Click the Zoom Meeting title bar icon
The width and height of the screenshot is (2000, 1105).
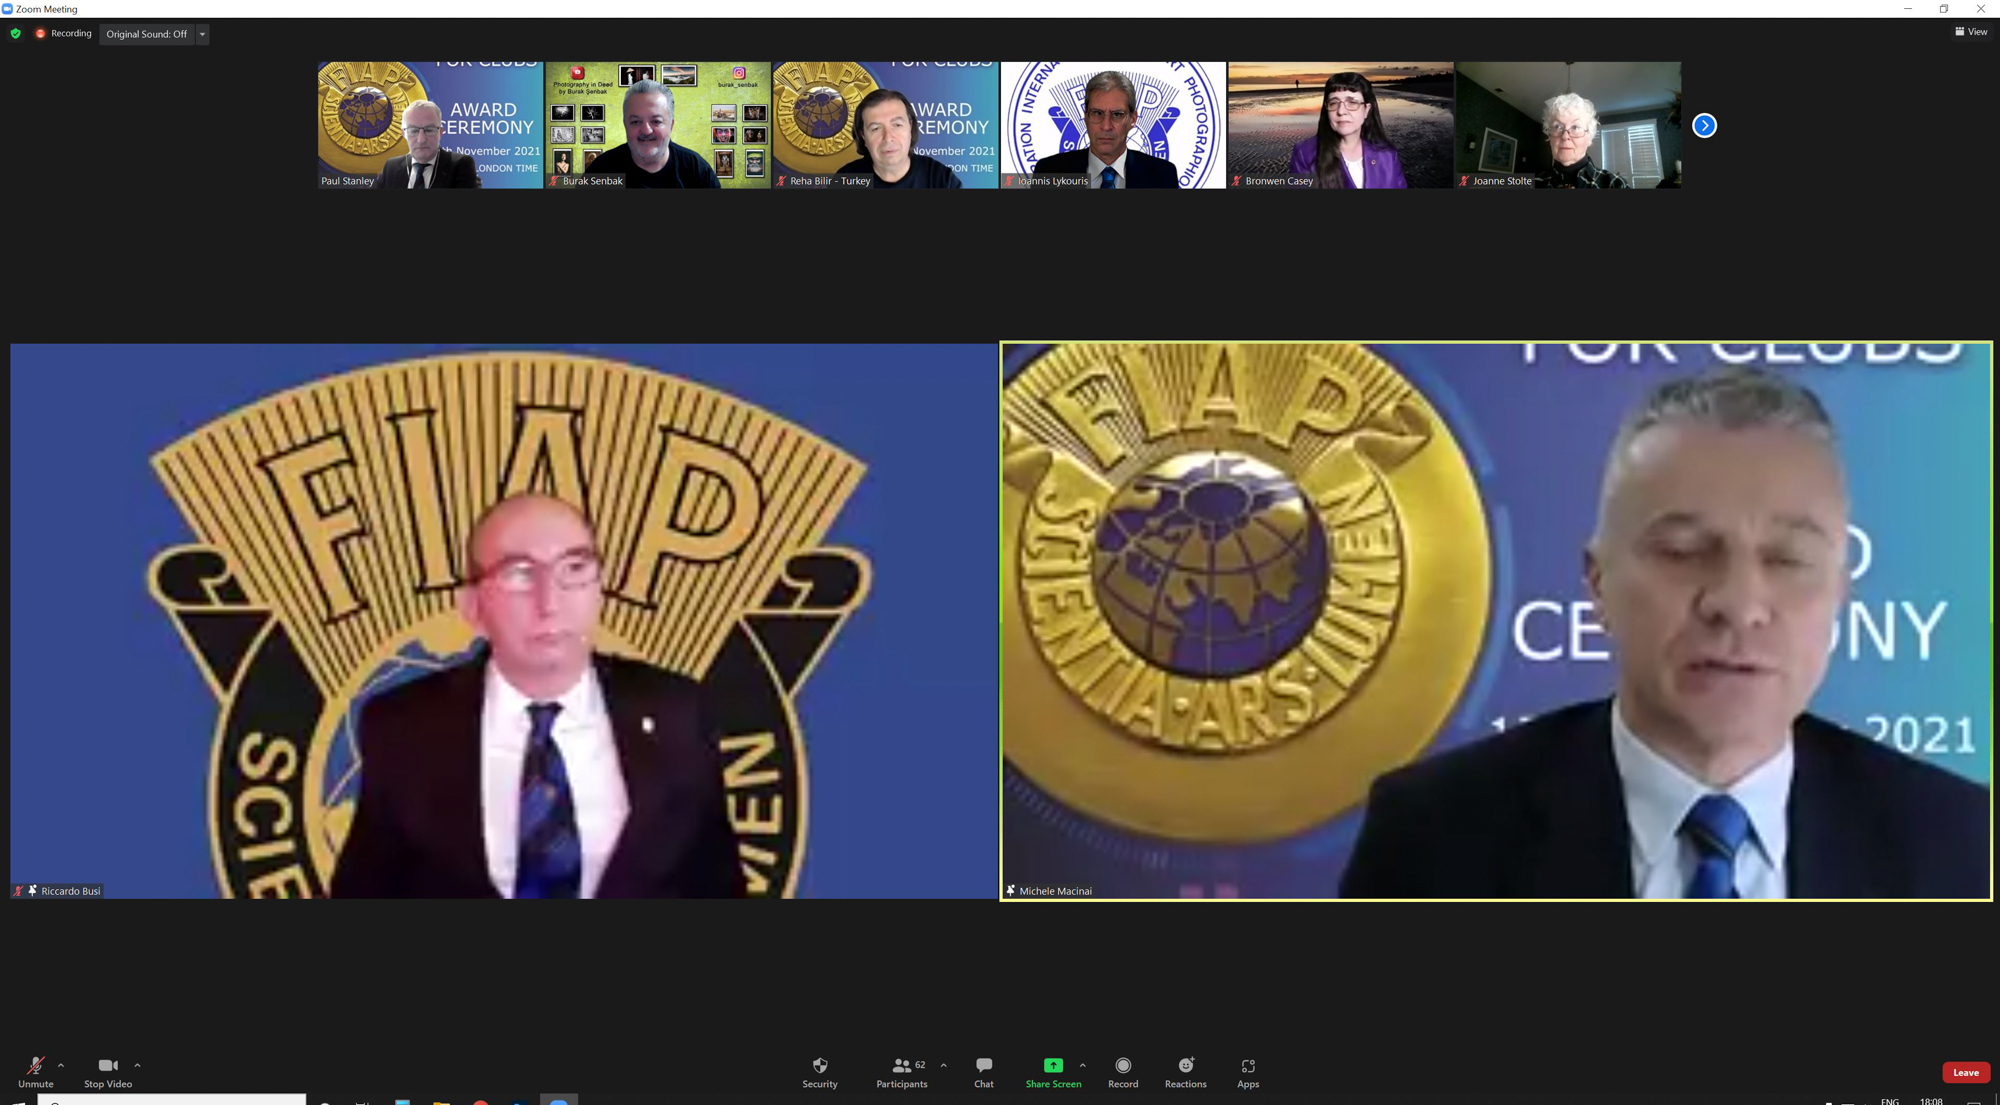pyautogui.click(x=7, y=9)
